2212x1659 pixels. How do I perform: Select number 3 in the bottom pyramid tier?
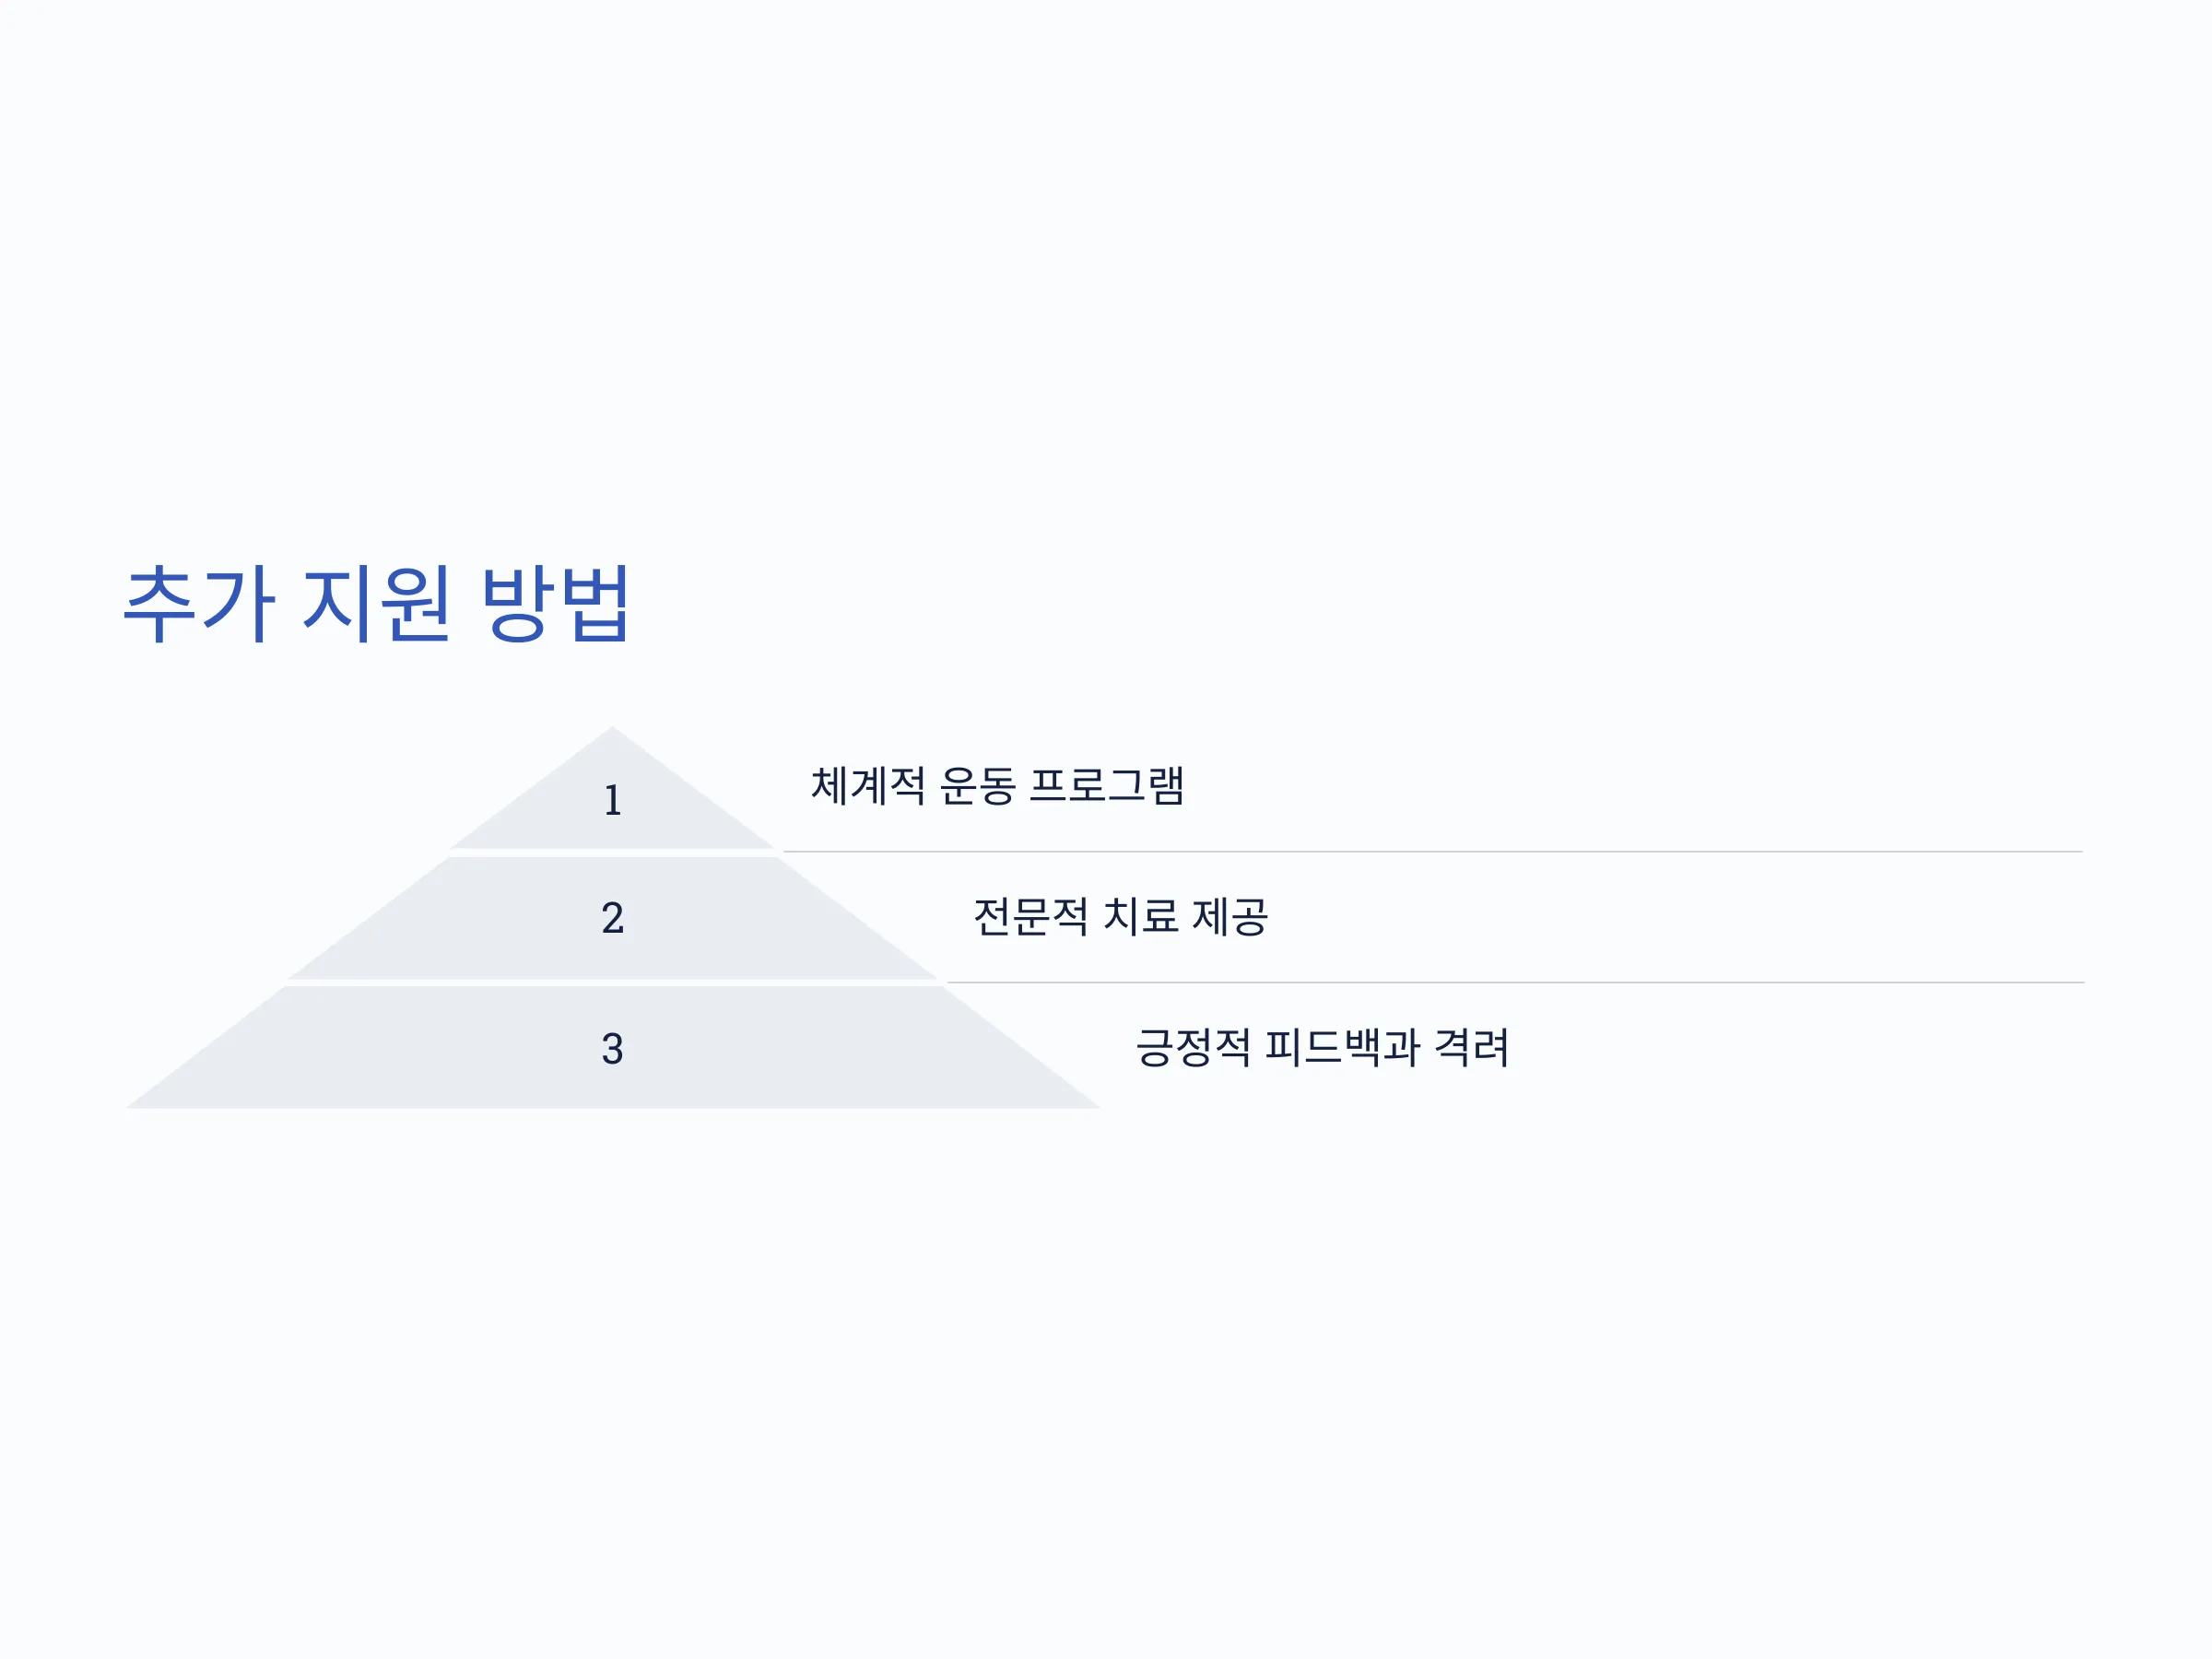[x=612, y=1049]
